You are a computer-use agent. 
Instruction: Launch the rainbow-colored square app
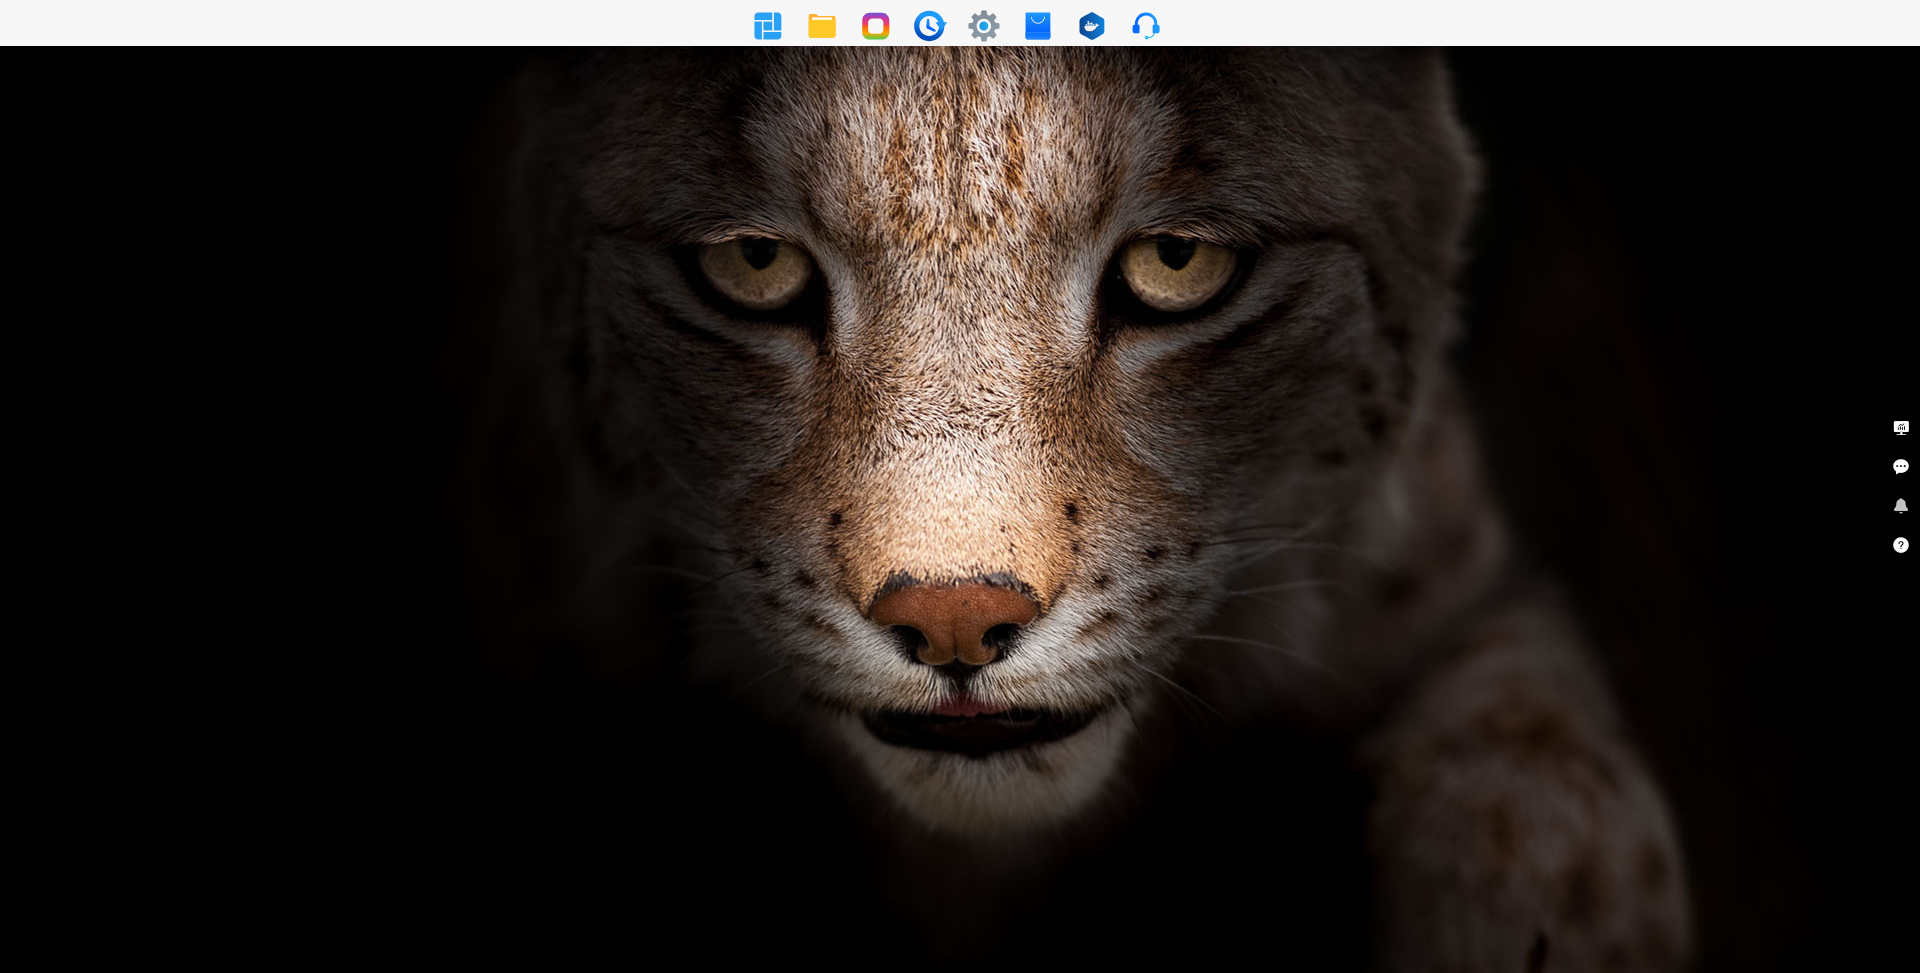tap(876, 26)
